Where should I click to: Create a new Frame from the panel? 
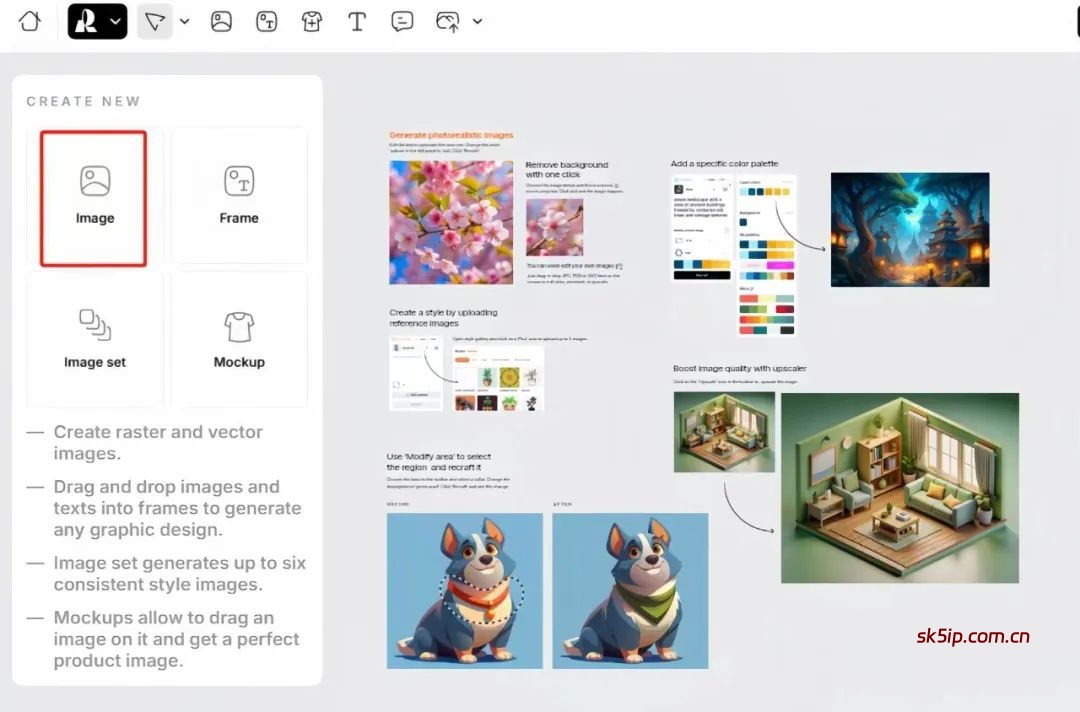coord(239,196)
